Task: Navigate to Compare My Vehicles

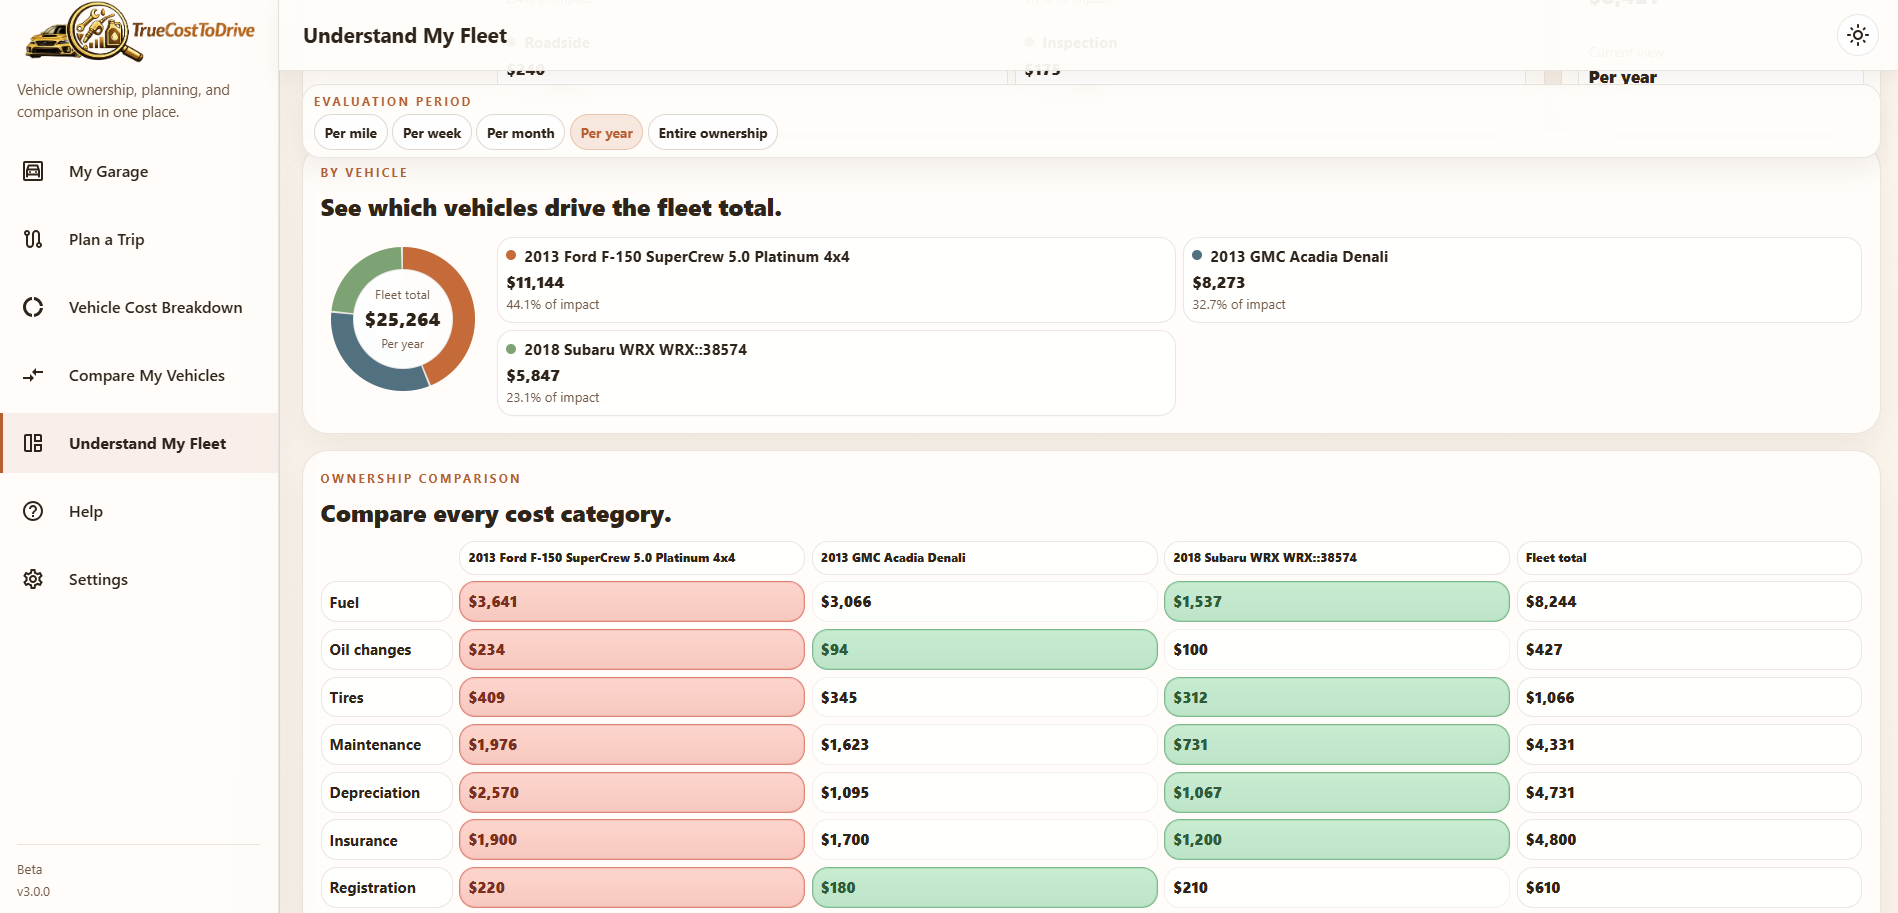Action: coord(139,375)
